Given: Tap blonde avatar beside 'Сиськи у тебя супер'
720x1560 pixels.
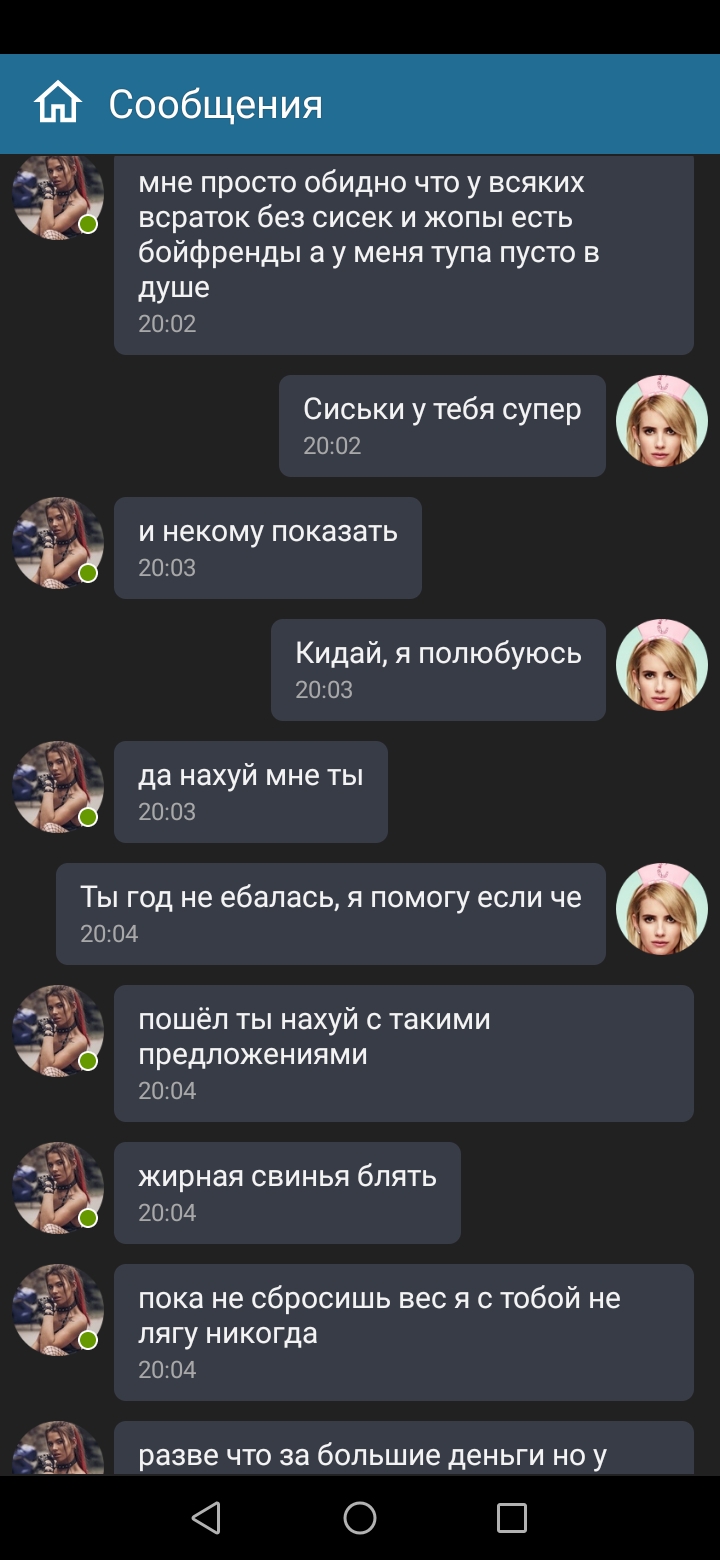Looking at the screenshot, I should coord(662,421).
